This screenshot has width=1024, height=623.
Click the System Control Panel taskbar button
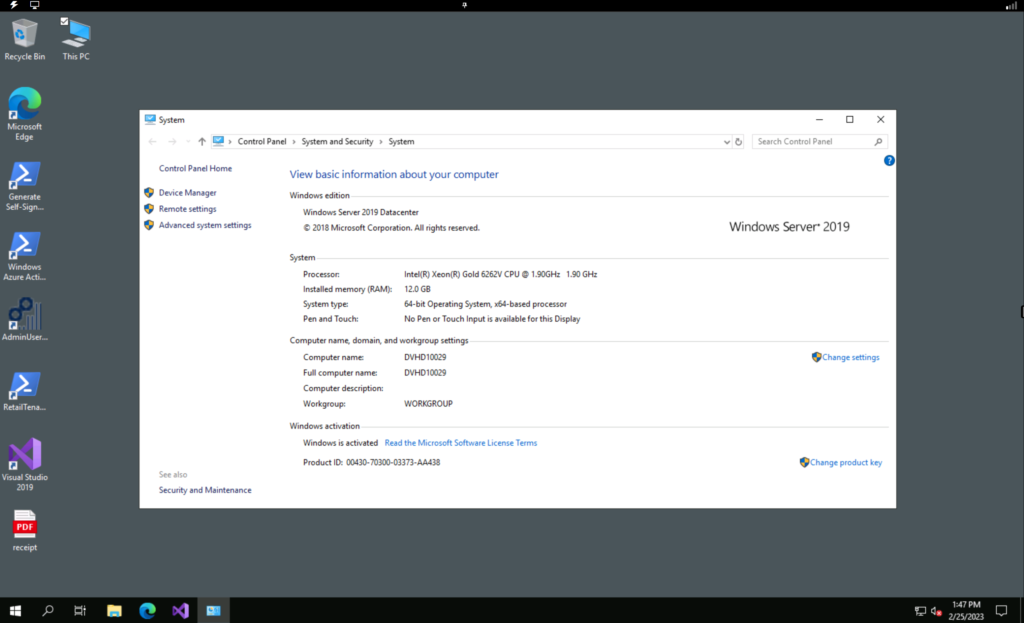pos(214,611)
